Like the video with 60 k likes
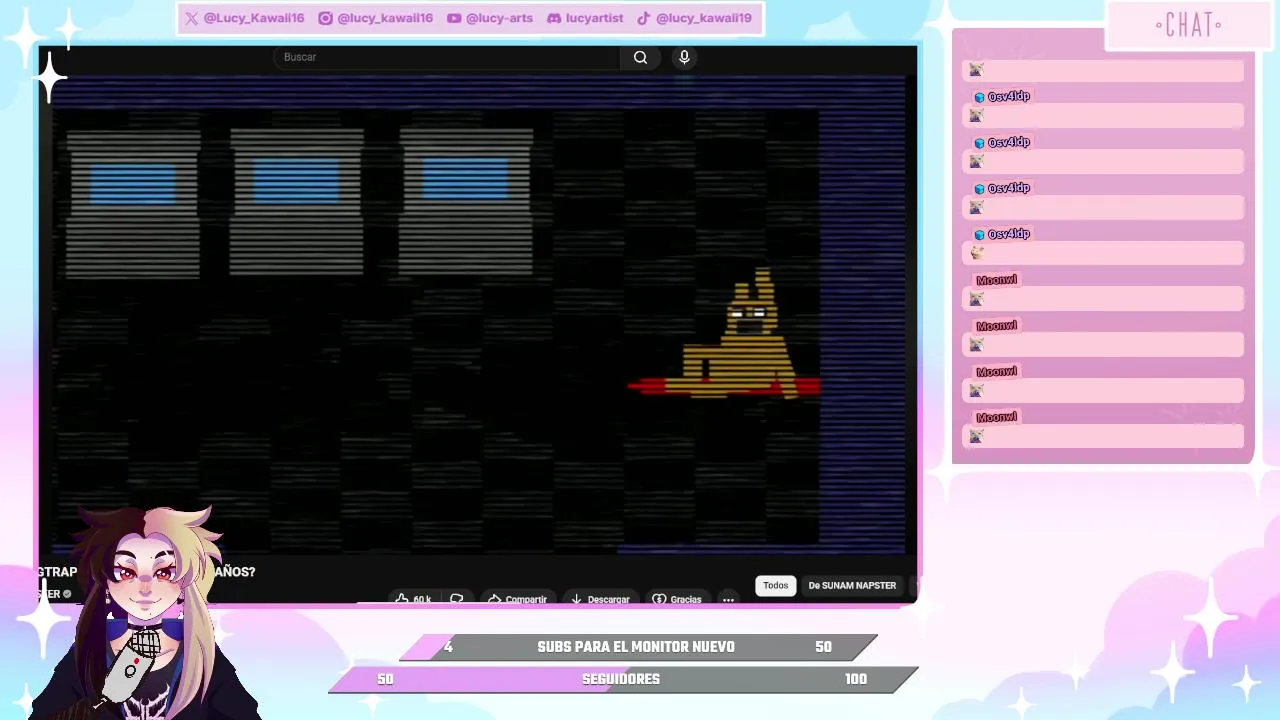This screenshot has height=720, width=1280. coord(413,599)
